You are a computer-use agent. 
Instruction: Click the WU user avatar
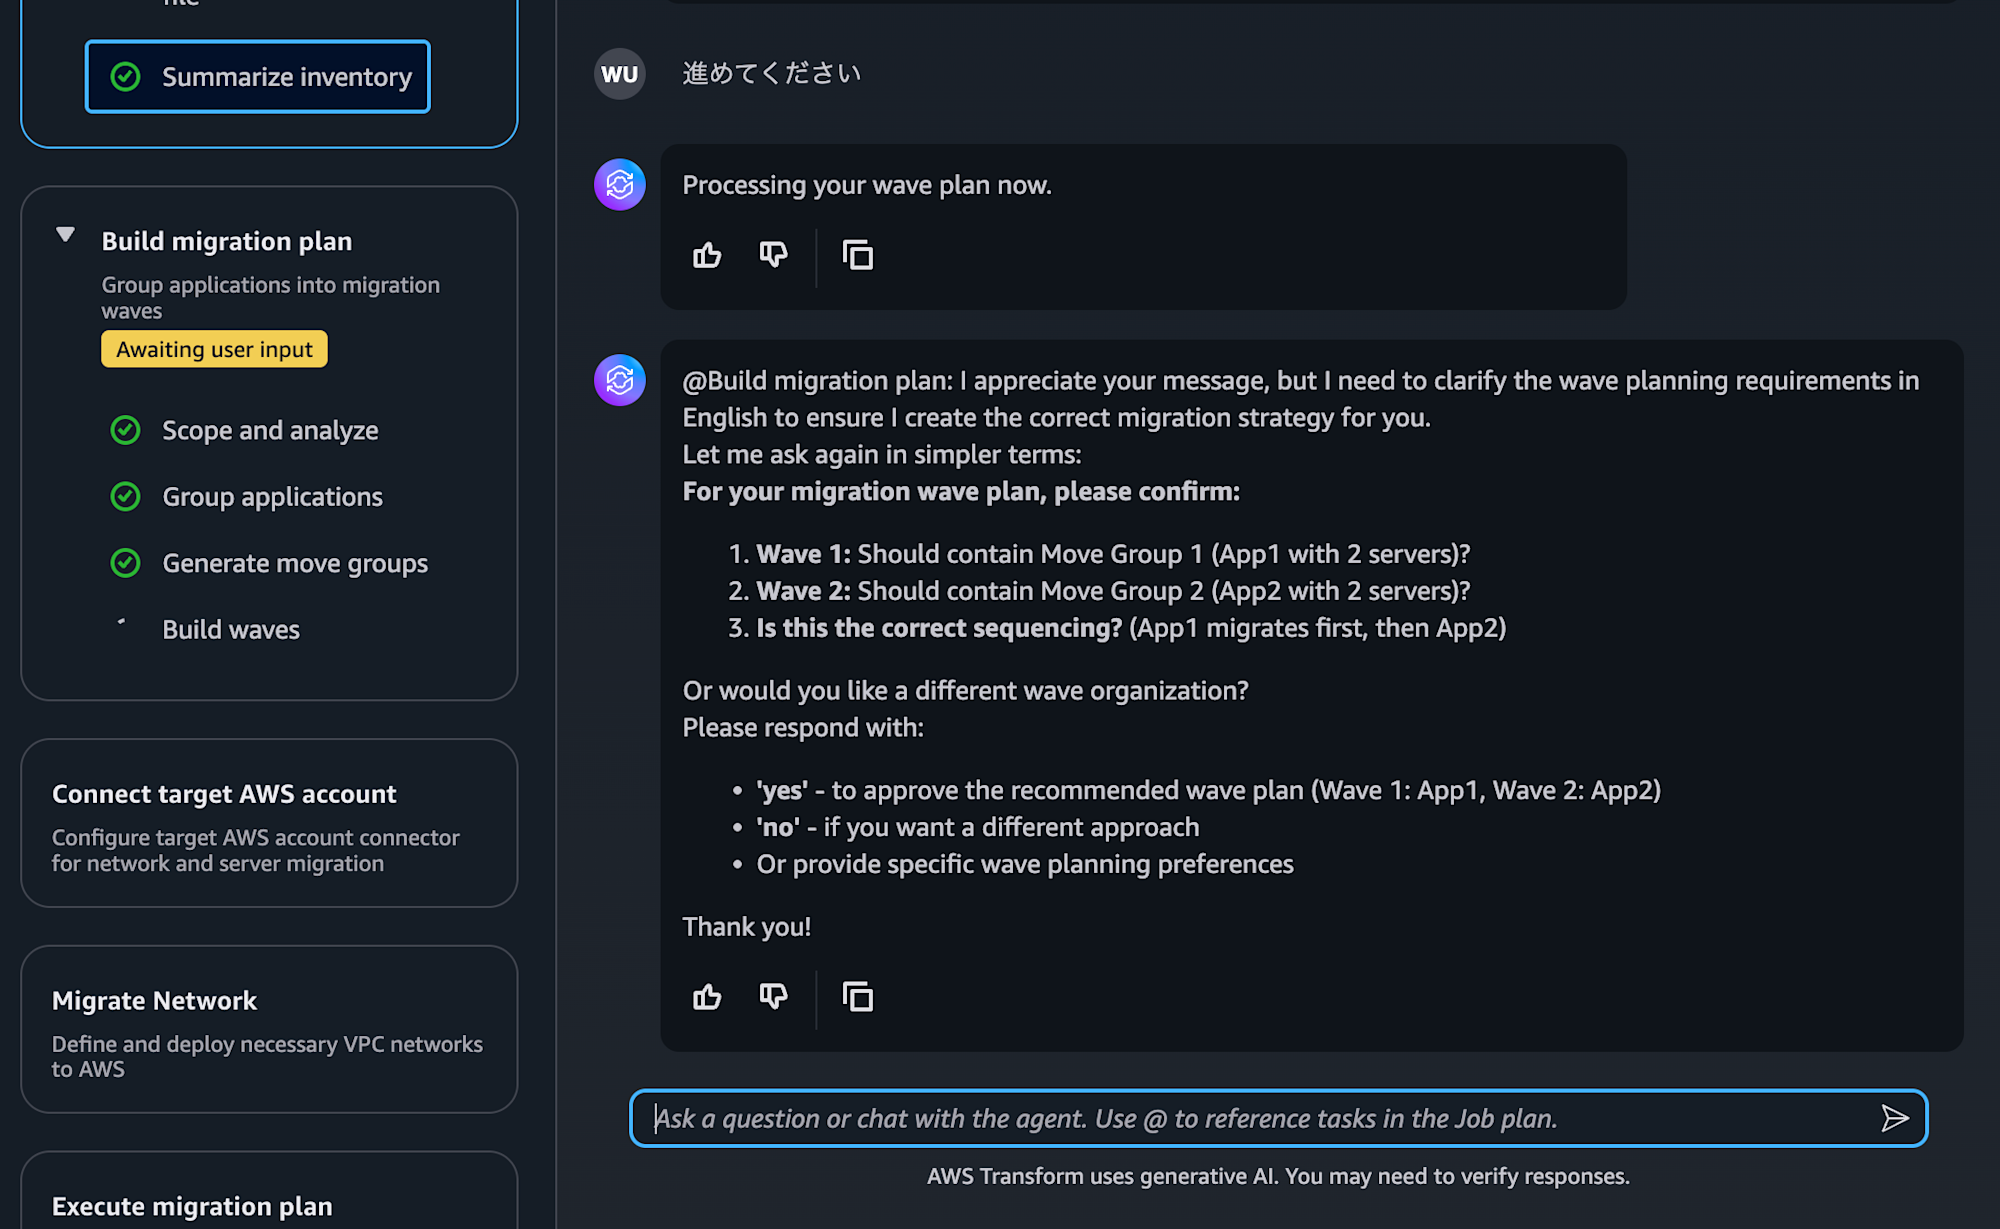point(620,74)
